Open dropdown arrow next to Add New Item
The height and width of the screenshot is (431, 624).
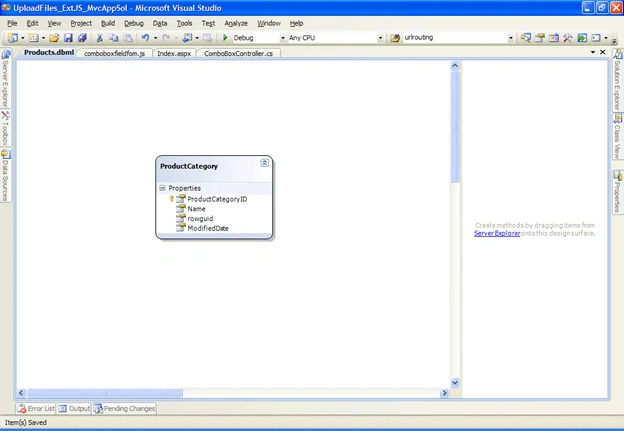pos(43,38)
